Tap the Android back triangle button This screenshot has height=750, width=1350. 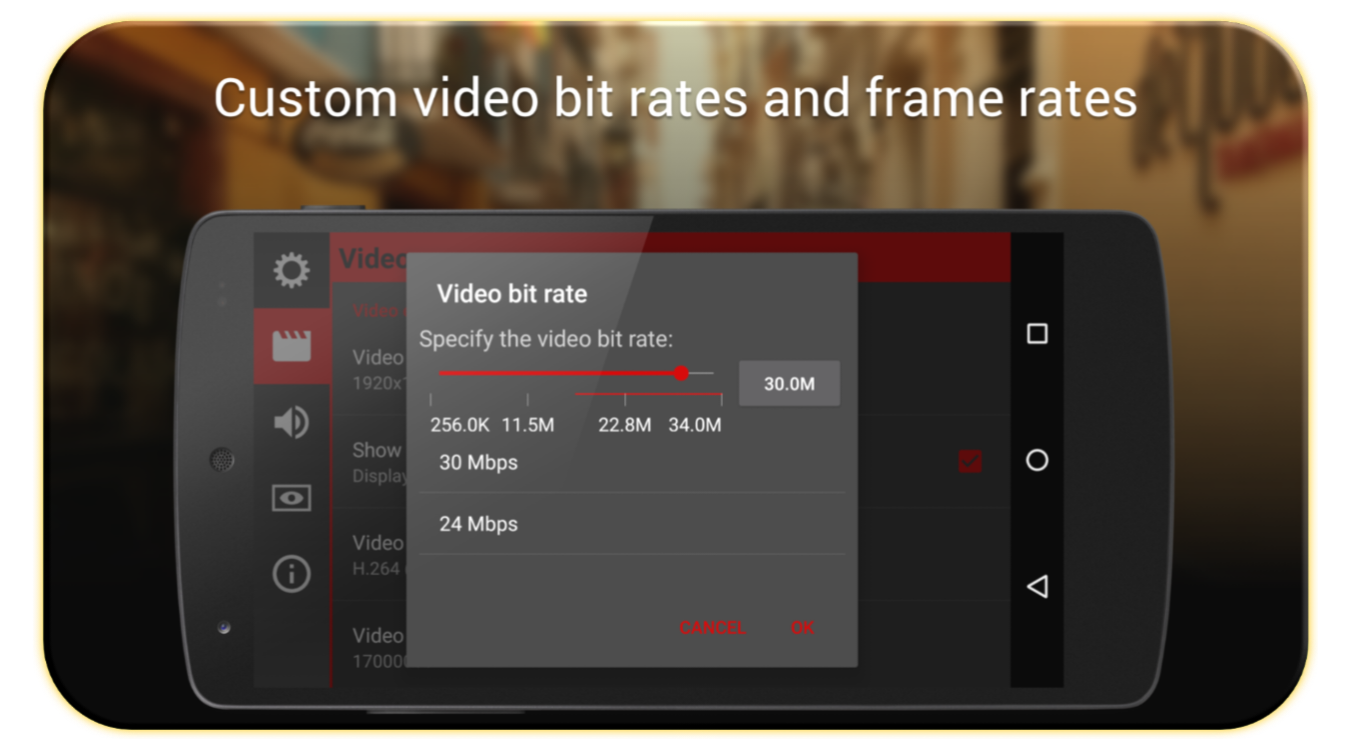click(x=1037, y=586)
